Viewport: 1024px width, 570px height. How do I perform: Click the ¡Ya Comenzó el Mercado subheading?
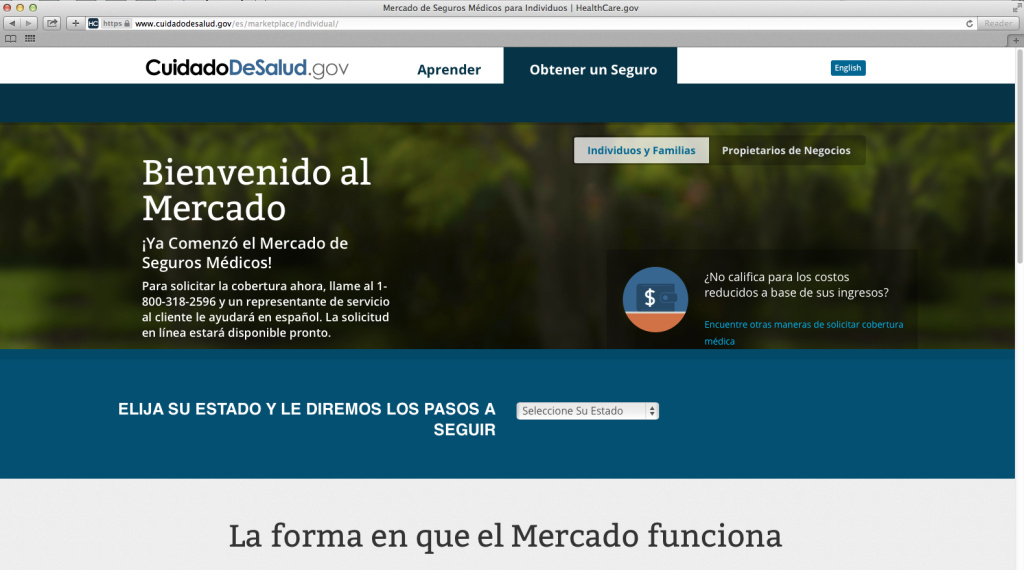tap(245, 253)
